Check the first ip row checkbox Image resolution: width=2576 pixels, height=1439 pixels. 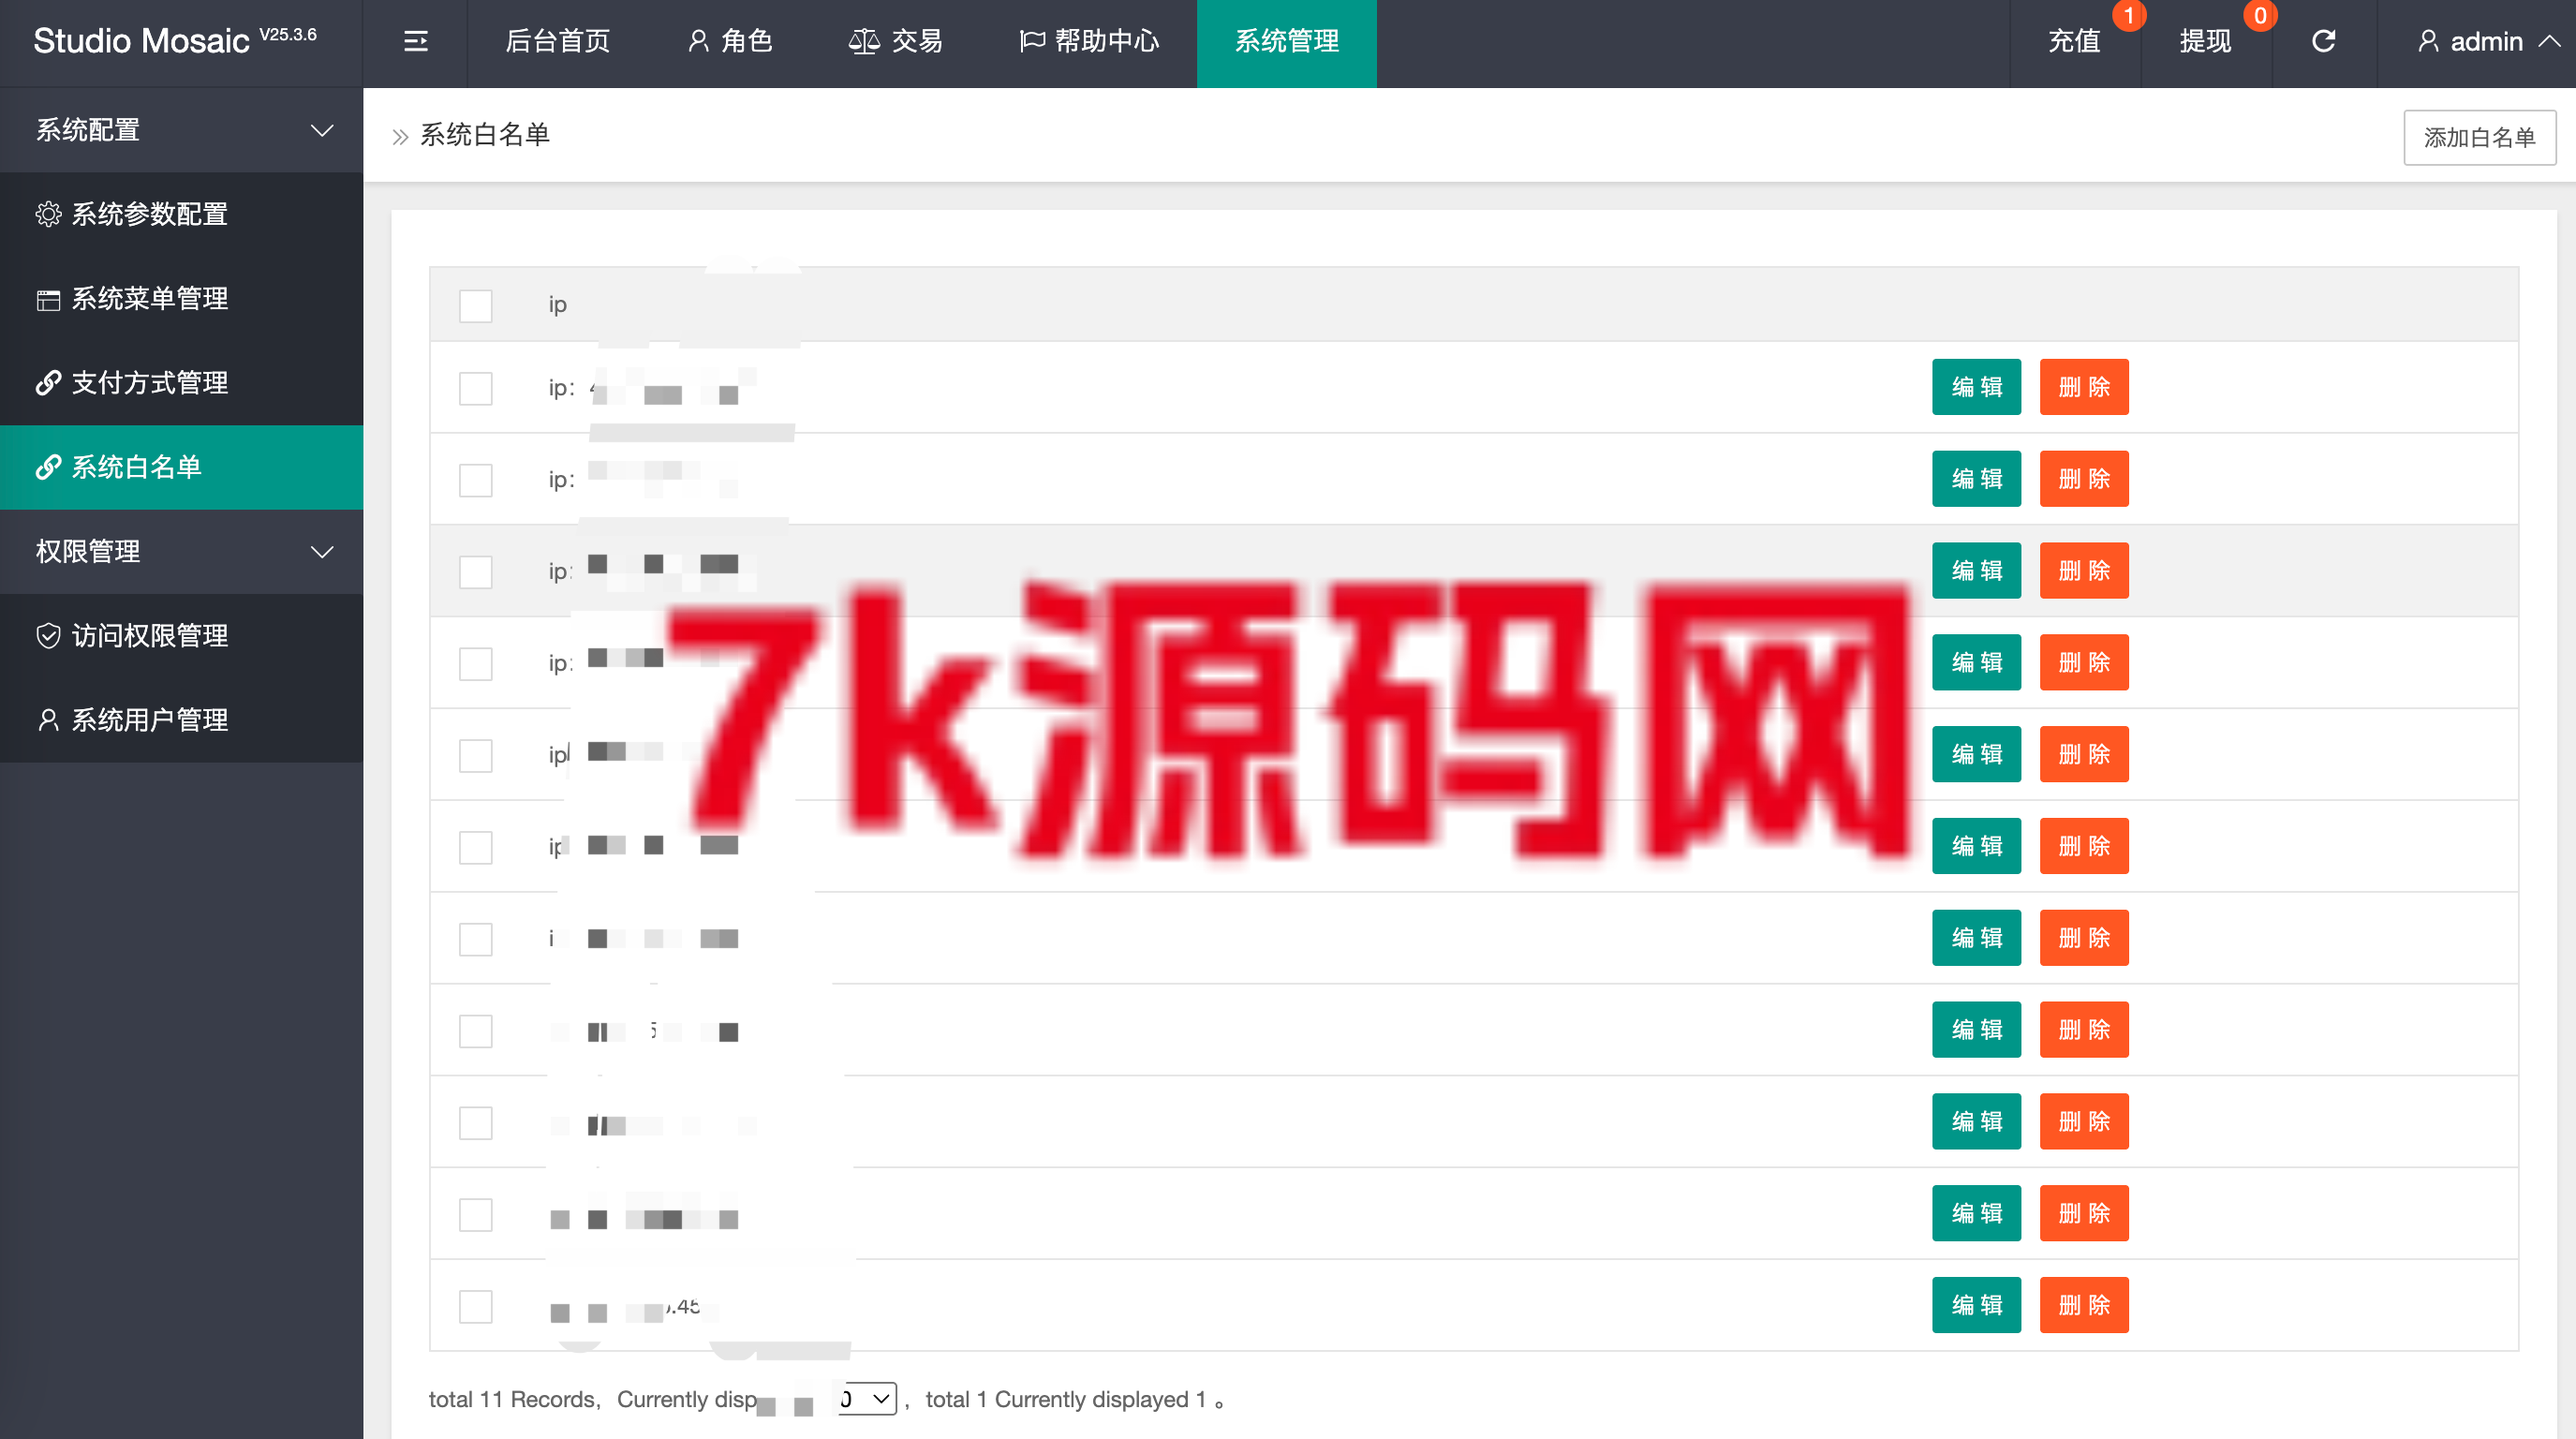475,388
